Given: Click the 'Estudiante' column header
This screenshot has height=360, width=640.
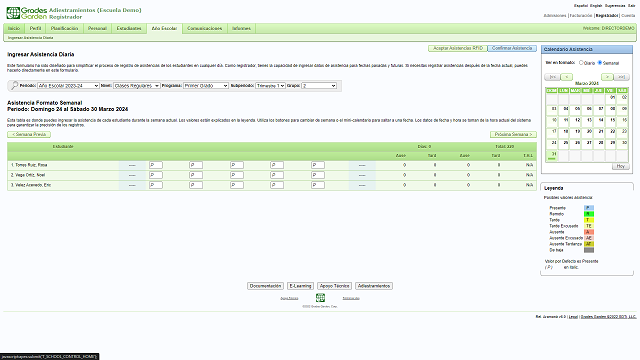Looking at the screenshot, I should [63, 147].
